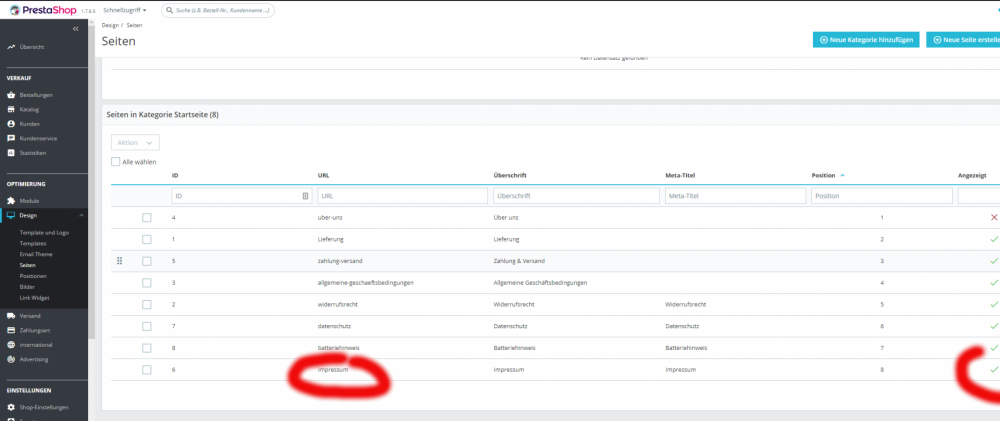1000x421 pixels.
Task: Click Neue Seite erstellen button
Action: [x=963, y=40]
